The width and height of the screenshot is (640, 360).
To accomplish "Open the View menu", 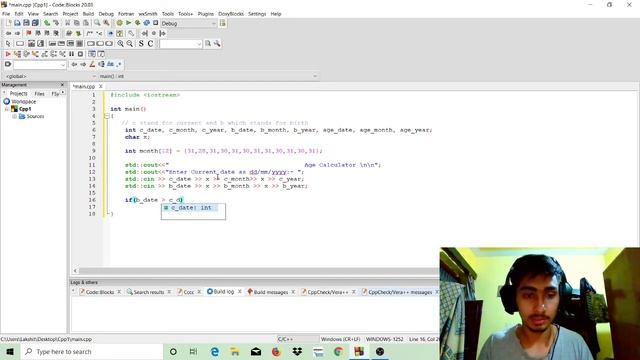I will click(33, 14).
